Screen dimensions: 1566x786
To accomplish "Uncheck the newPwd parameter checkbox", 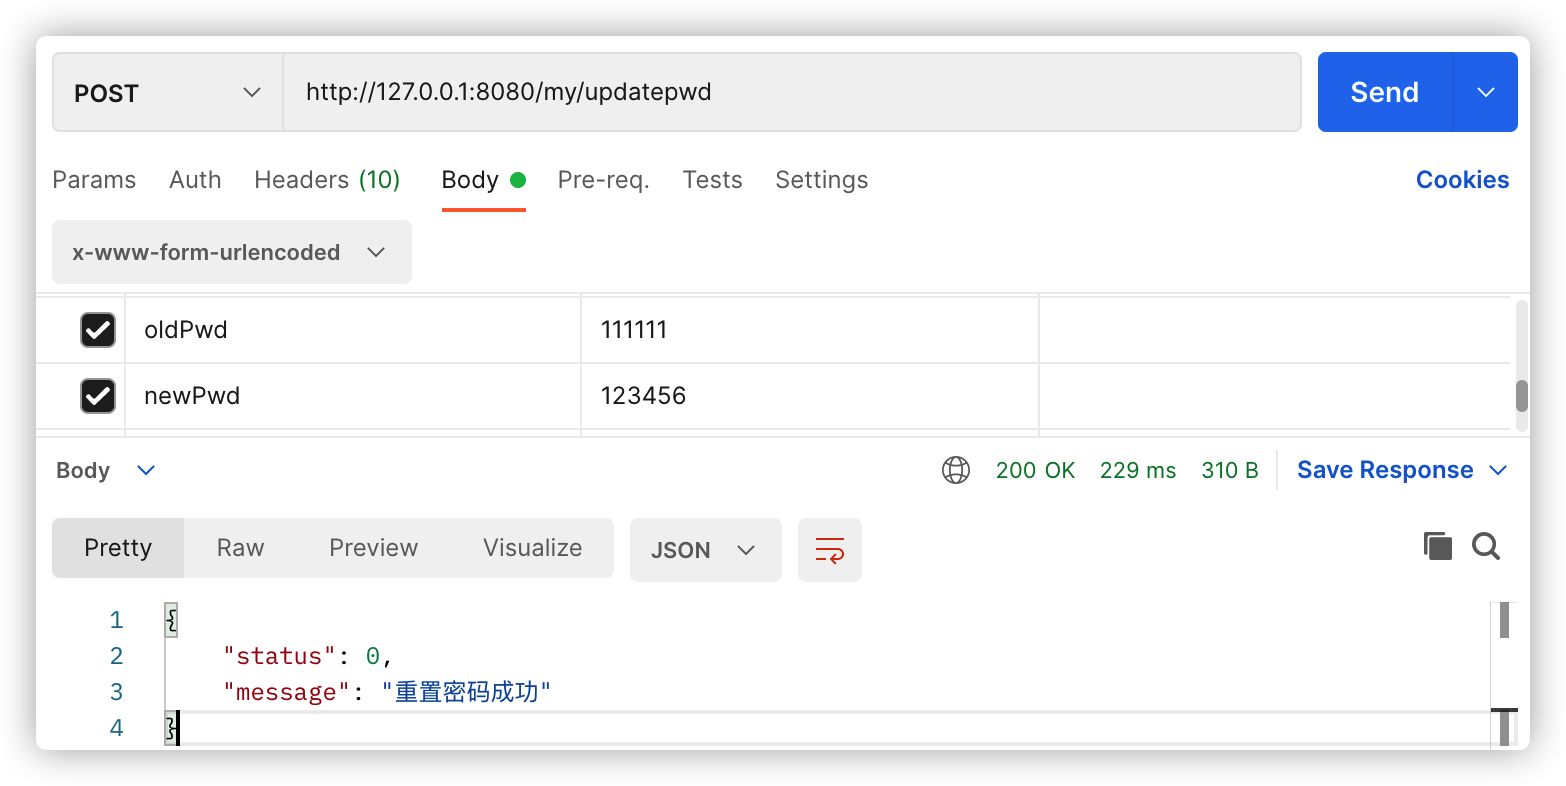I will point(98,395).
